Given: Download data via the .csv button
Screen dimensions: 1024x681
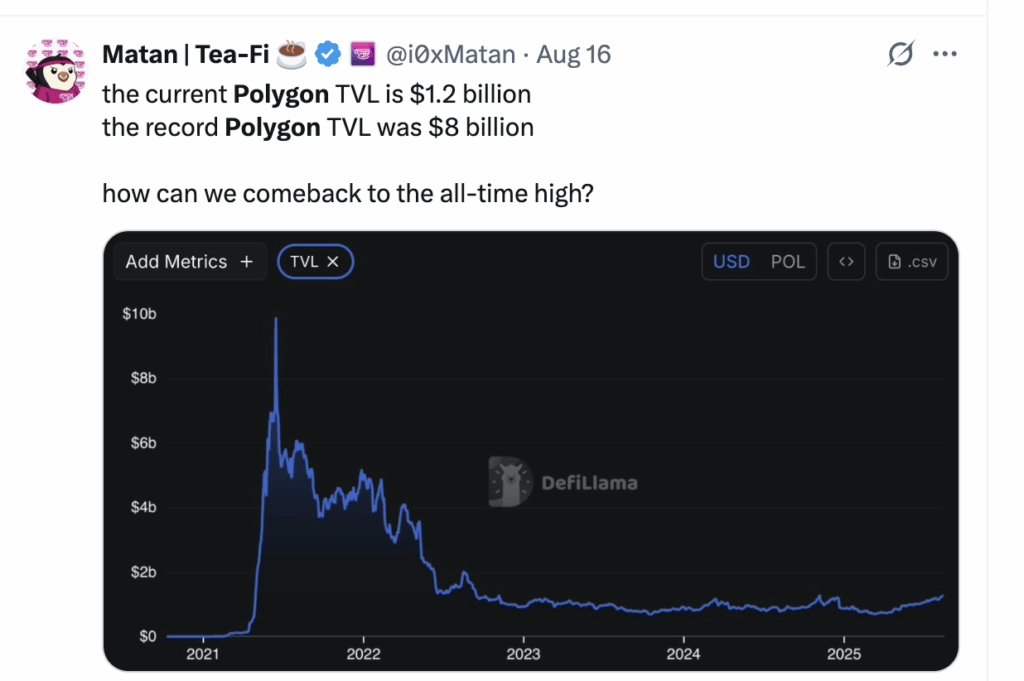Looking at the screenshot, I should (912, 262).
